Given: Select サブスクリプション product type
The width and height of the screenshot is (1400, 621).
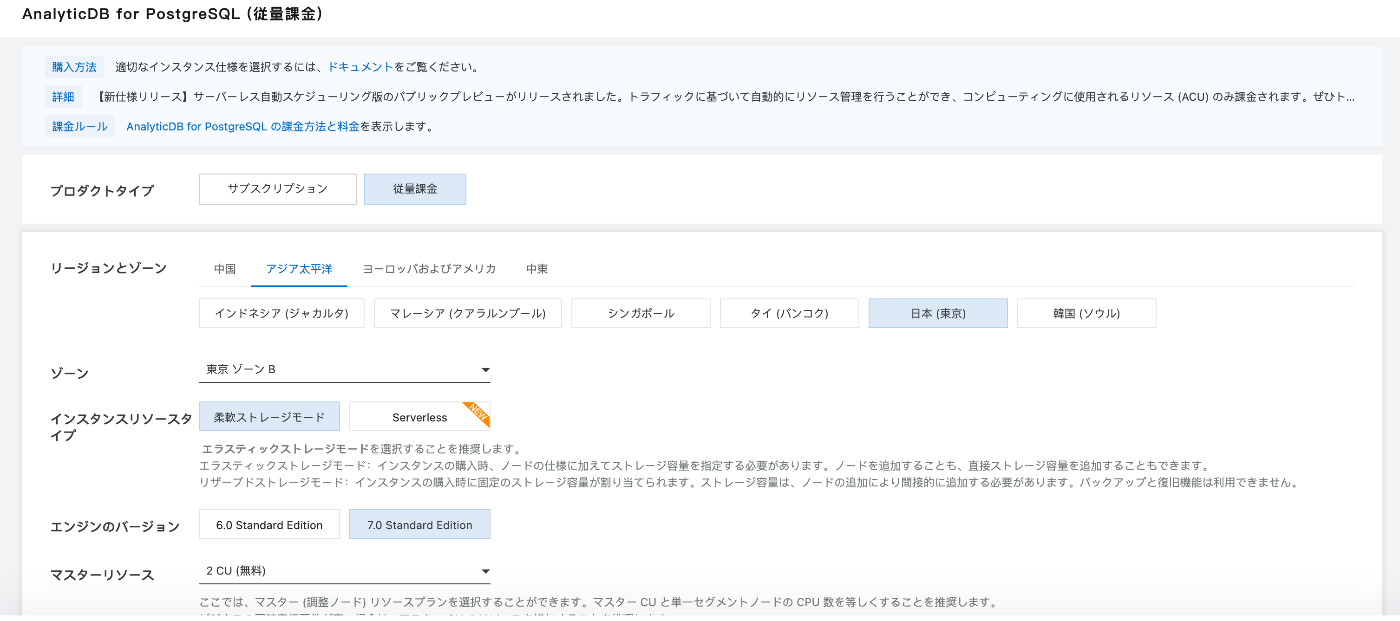Looking at the screenshot, I should point(277,189).
